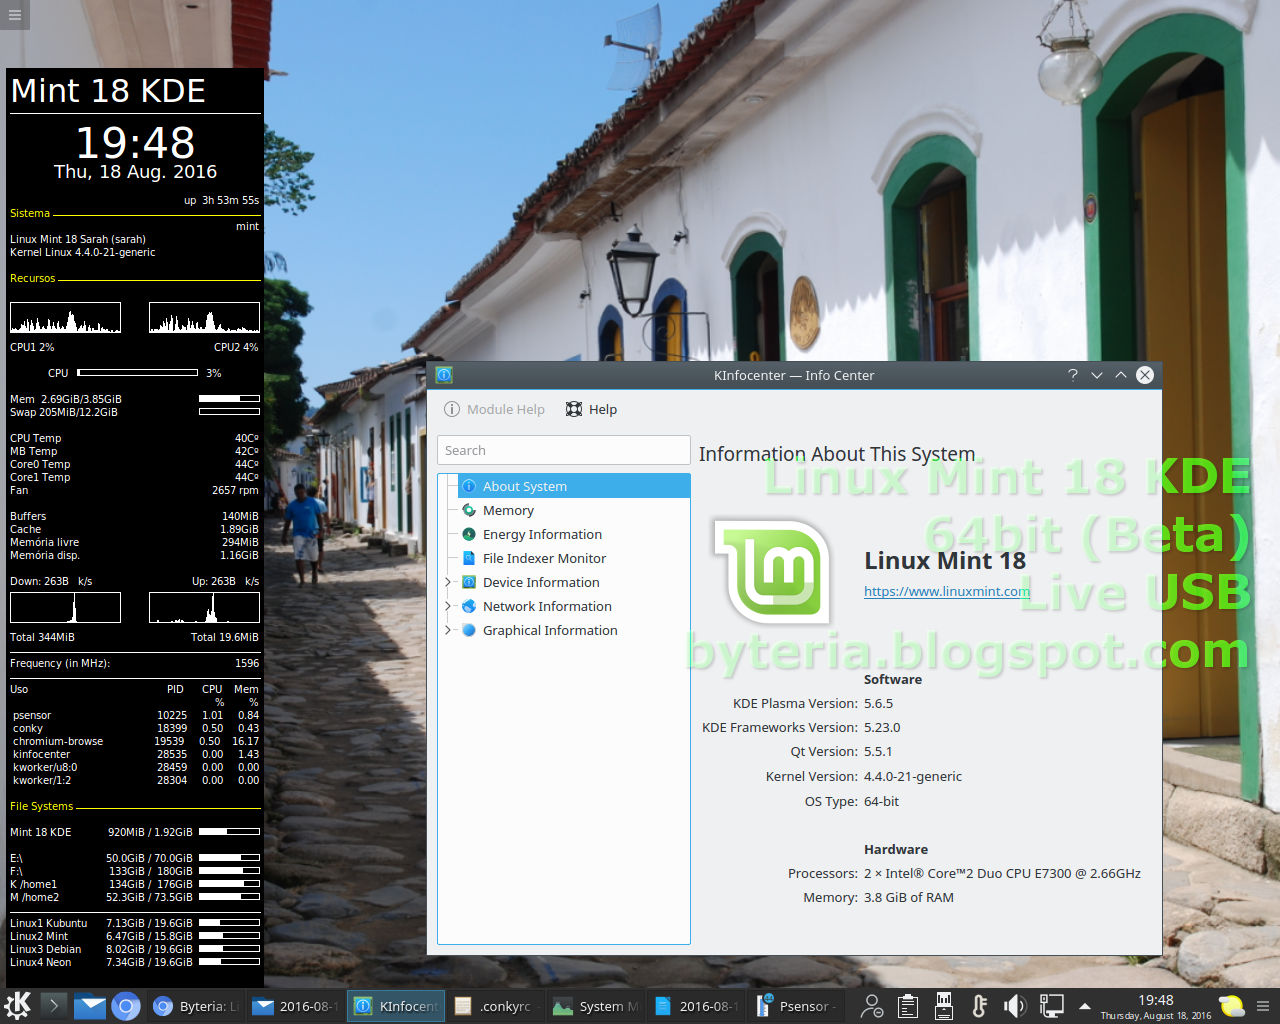Open the Psensor taskbar entry

(x=795, y=1006)
